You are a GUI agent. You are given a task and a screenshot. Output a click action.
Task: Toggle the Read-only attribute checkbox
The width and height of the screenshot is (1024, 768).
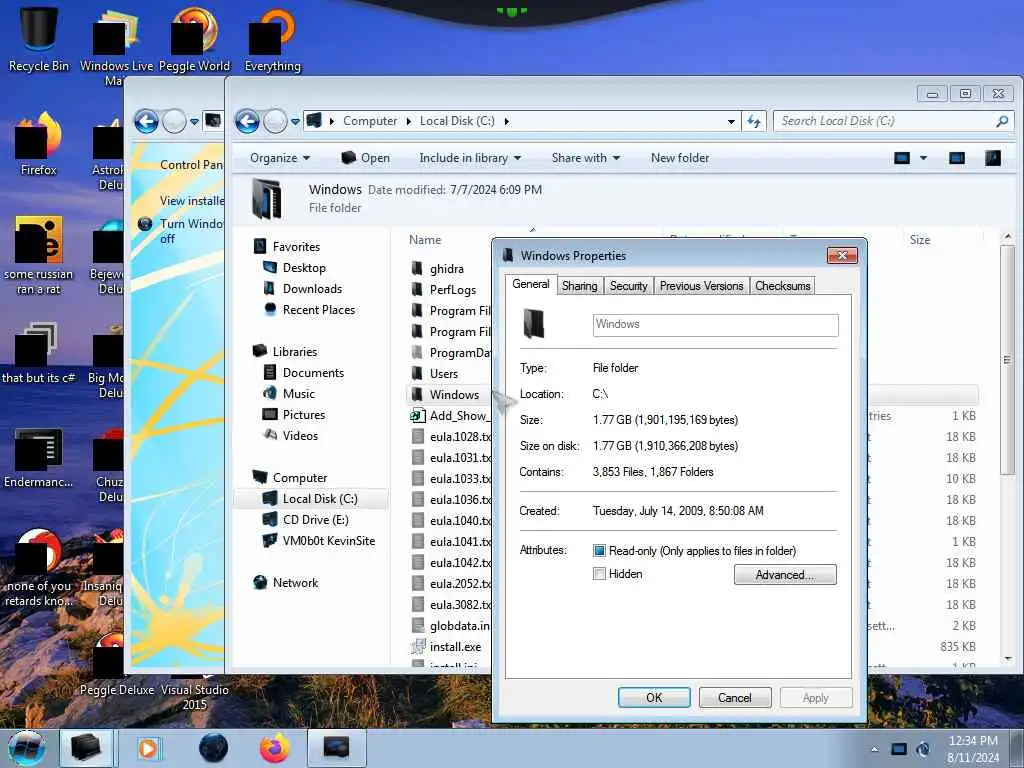point(599,551)
